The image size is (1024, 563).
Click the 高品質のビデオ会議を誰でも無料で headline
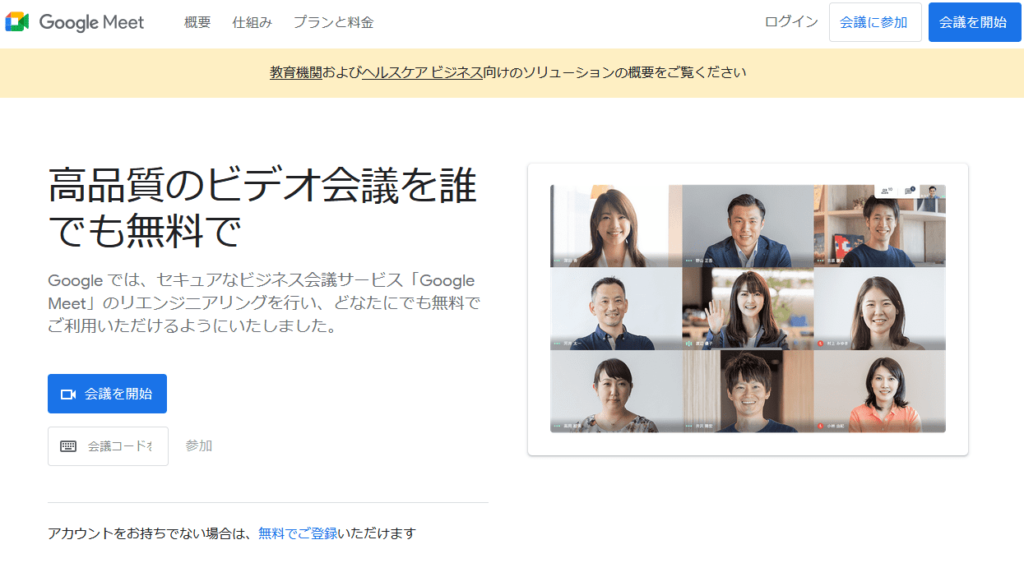click(x=263, y=208)
